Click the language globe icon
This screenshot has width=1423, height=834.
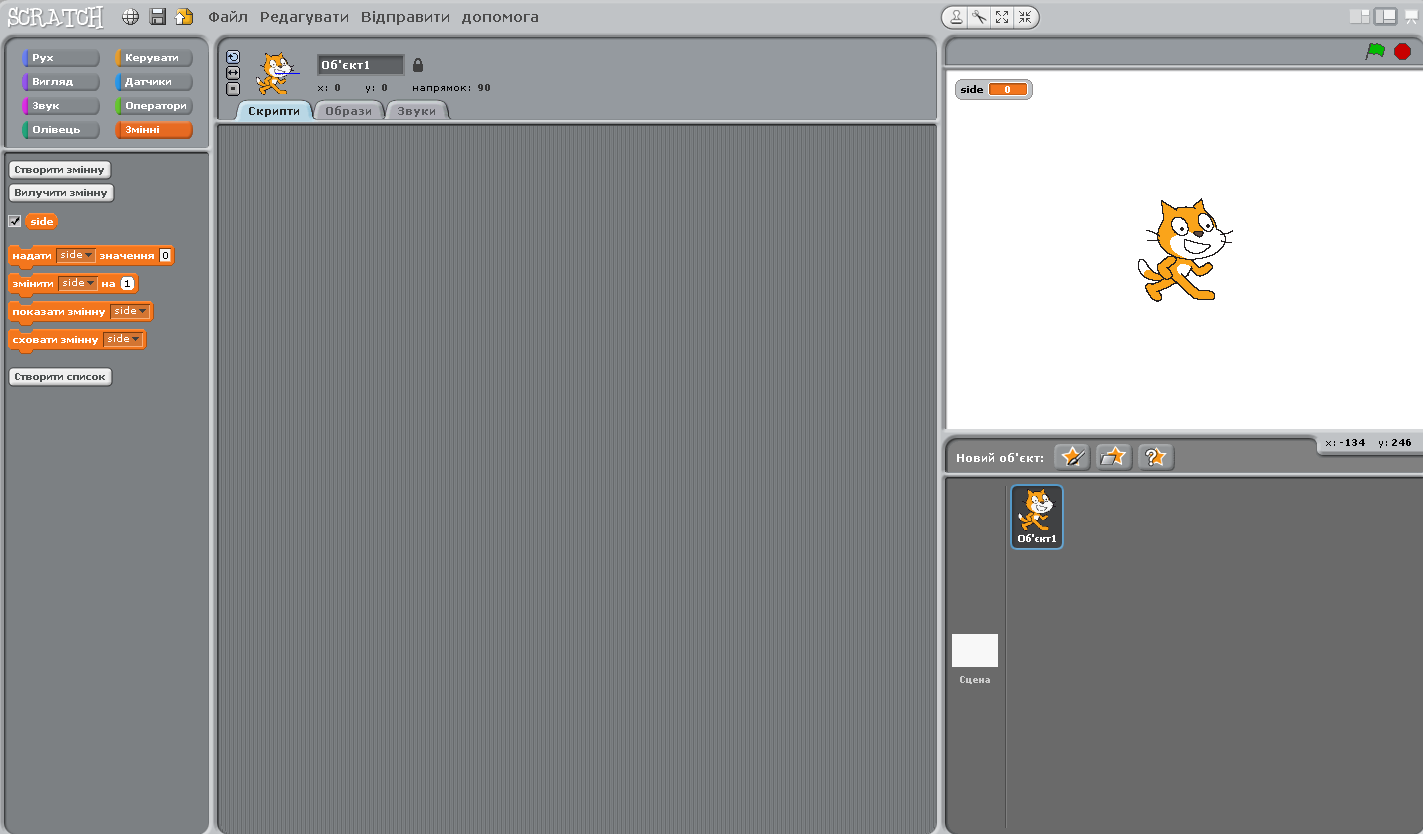point(130,17)
